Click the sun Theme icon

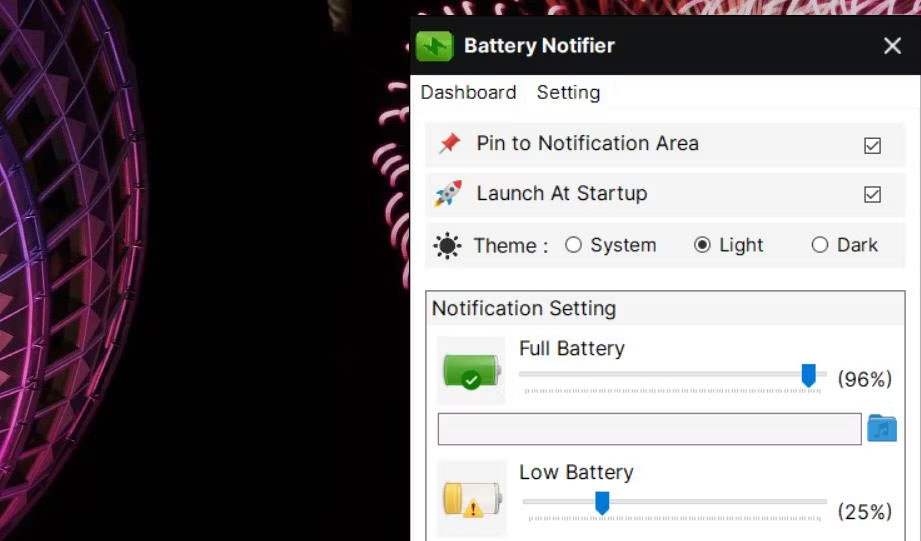tap(447, 246)
